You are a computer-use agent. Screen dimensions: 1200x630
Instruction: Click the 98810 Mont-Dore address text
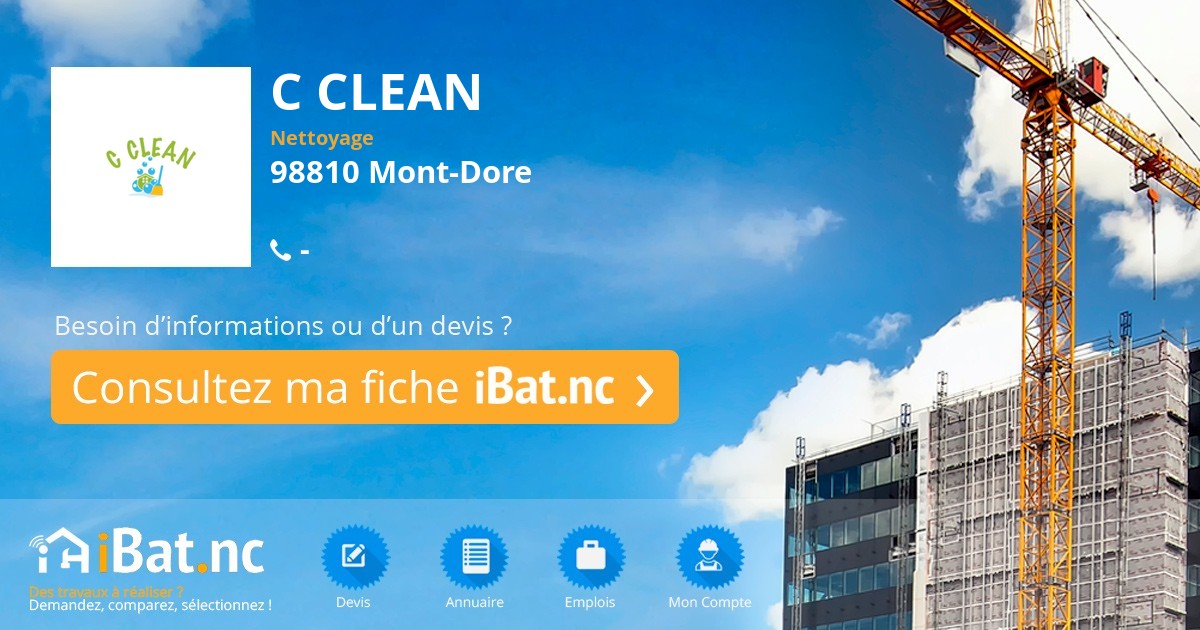tap(401, 173)
